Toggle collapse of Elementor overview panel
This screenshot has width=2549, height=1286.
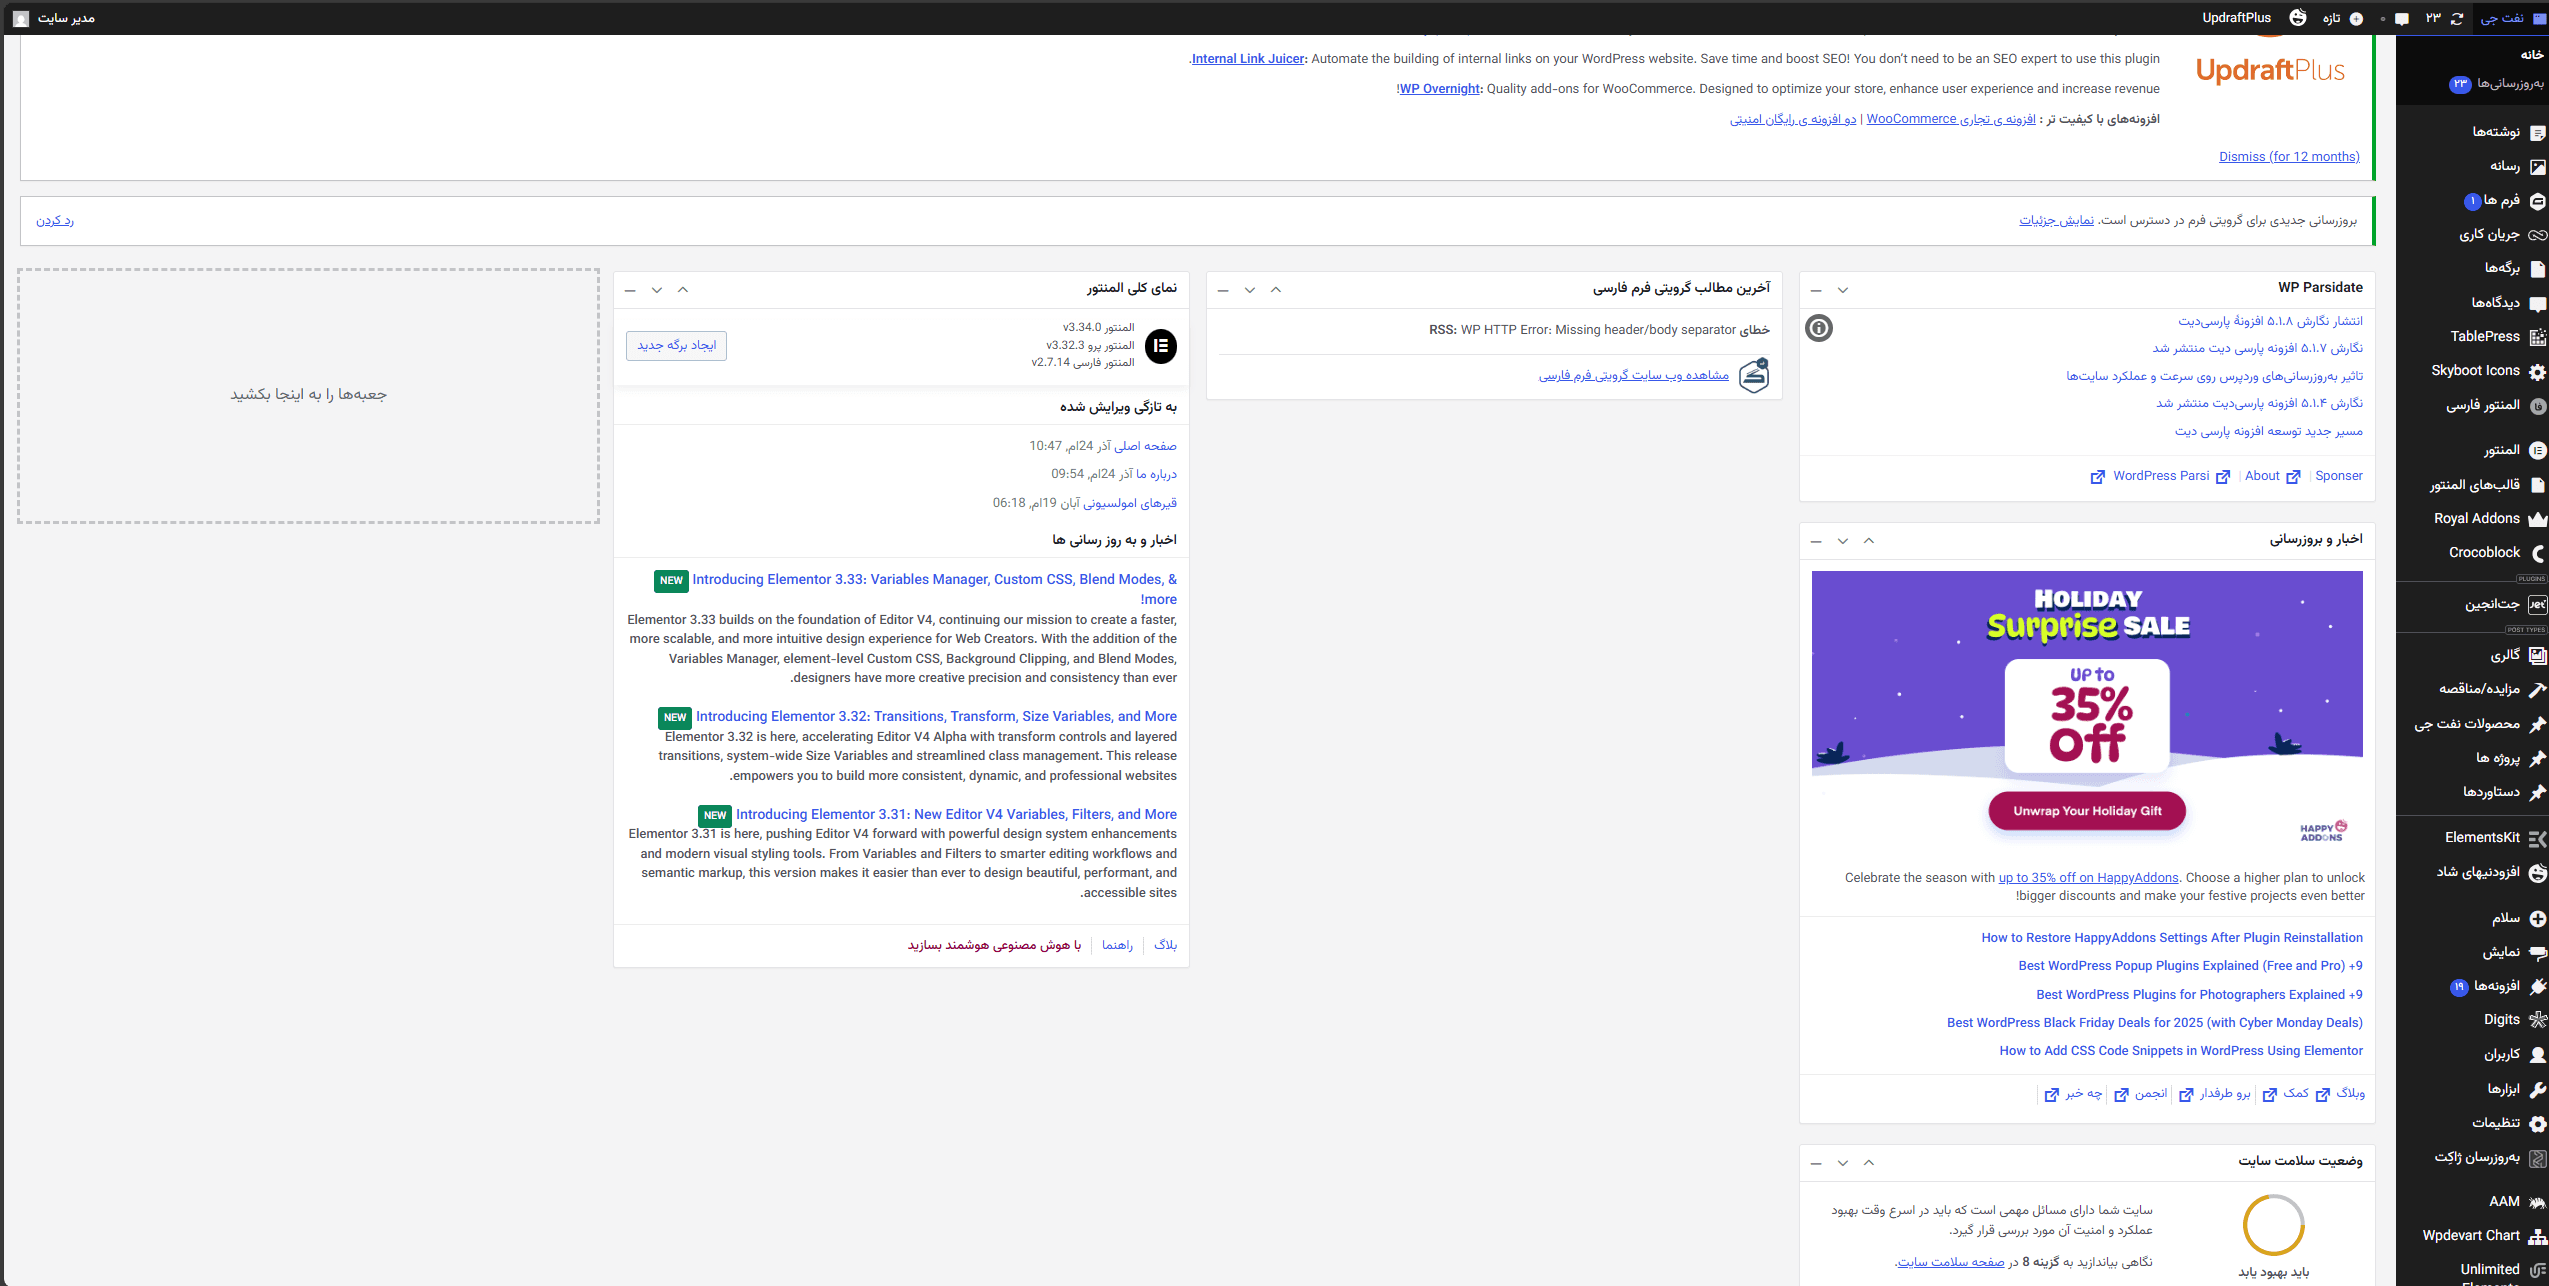(x=630, y=290)
